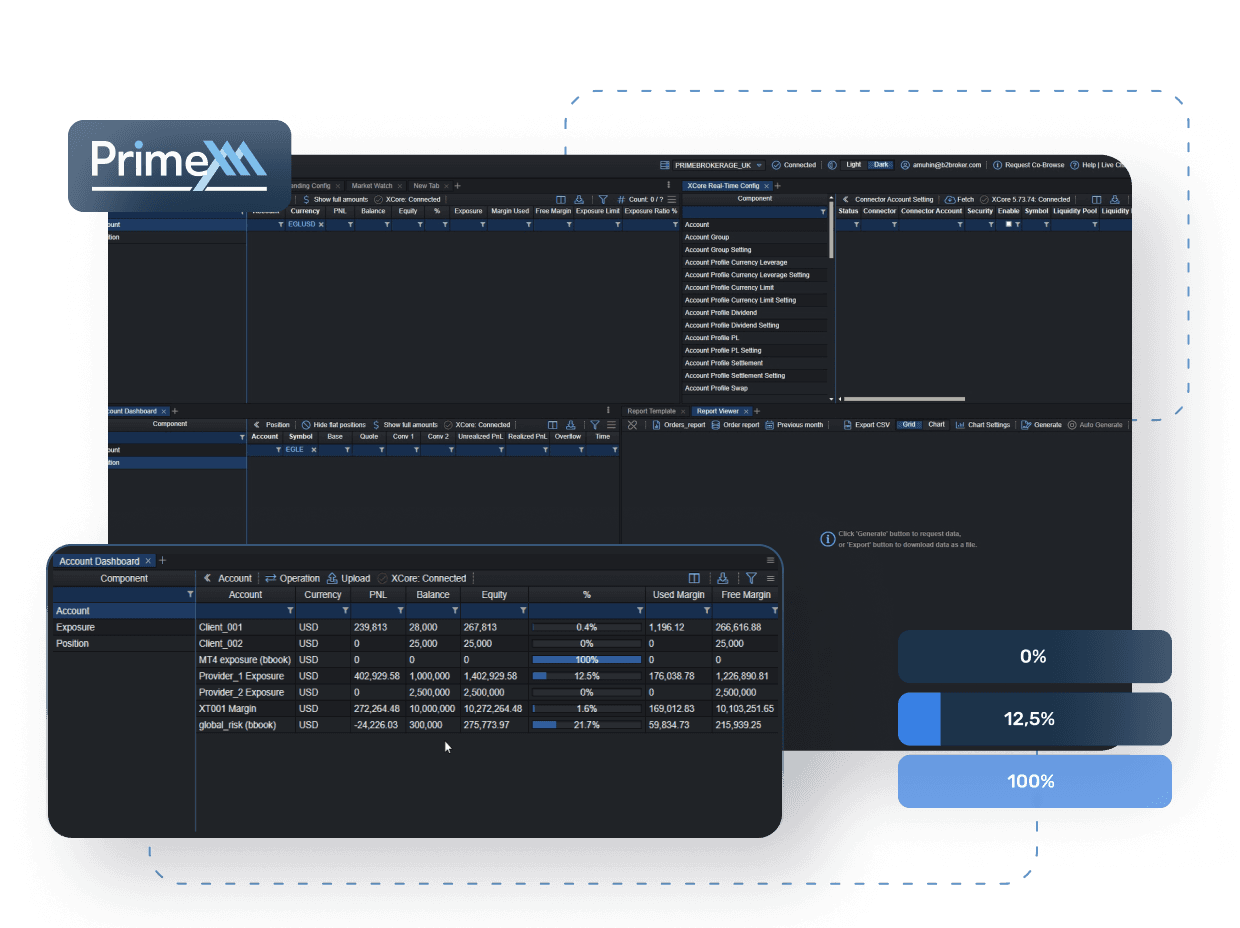Click the Upload icon in Account Dashboard toolbar
Viewport: 1240px width, 928px height.
tap(332, 578)
